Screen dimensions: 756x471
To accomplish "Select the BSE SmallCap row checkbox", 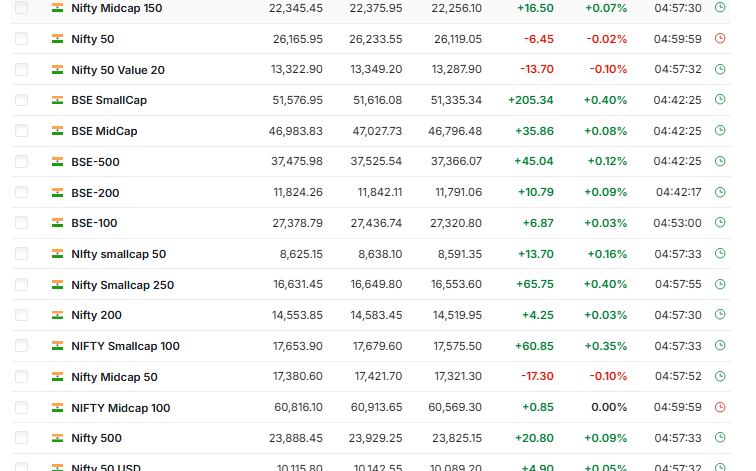I will click(21, 100).
